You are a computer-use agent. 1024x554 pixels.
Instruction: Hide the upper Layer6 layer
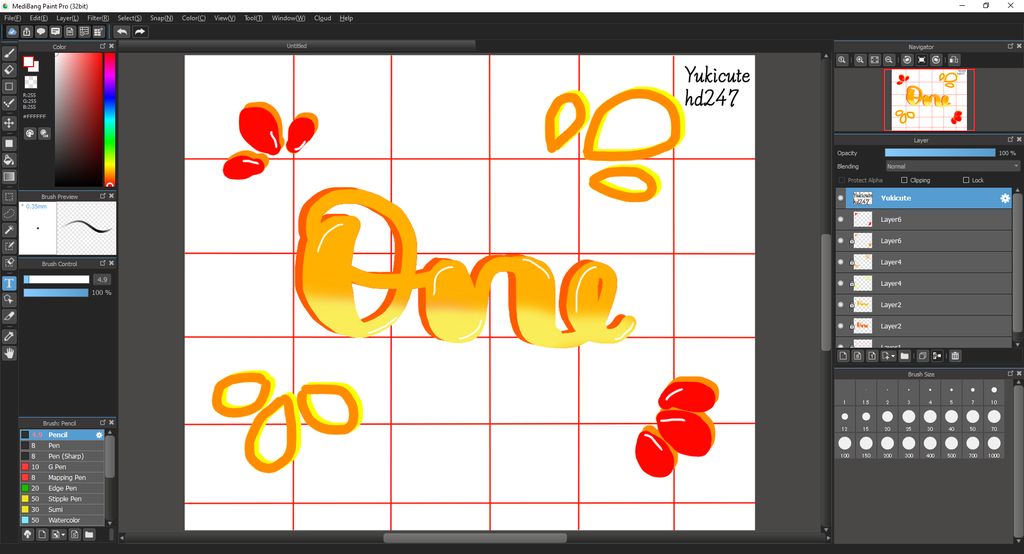pyautogui.click(x=840, y=220)
